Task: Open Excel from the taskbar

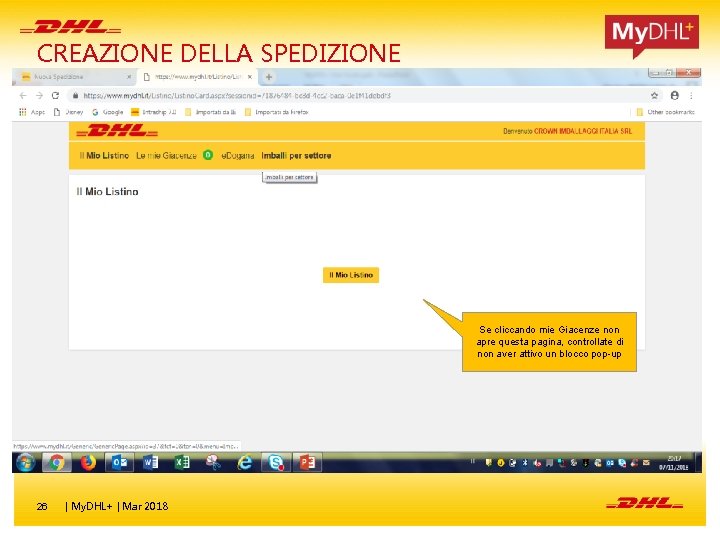Action: pyautogui.click(x=182, y=462)
